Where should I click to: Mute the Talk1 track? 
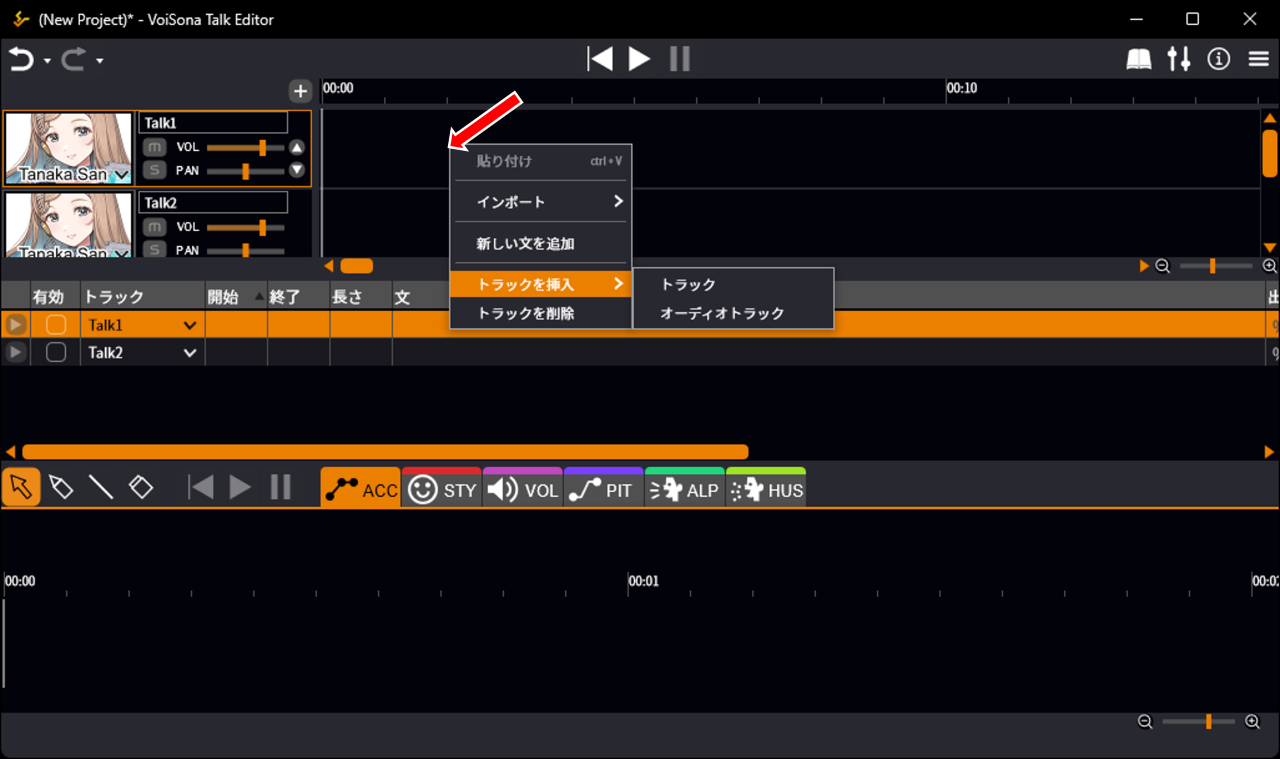[154, 147]
